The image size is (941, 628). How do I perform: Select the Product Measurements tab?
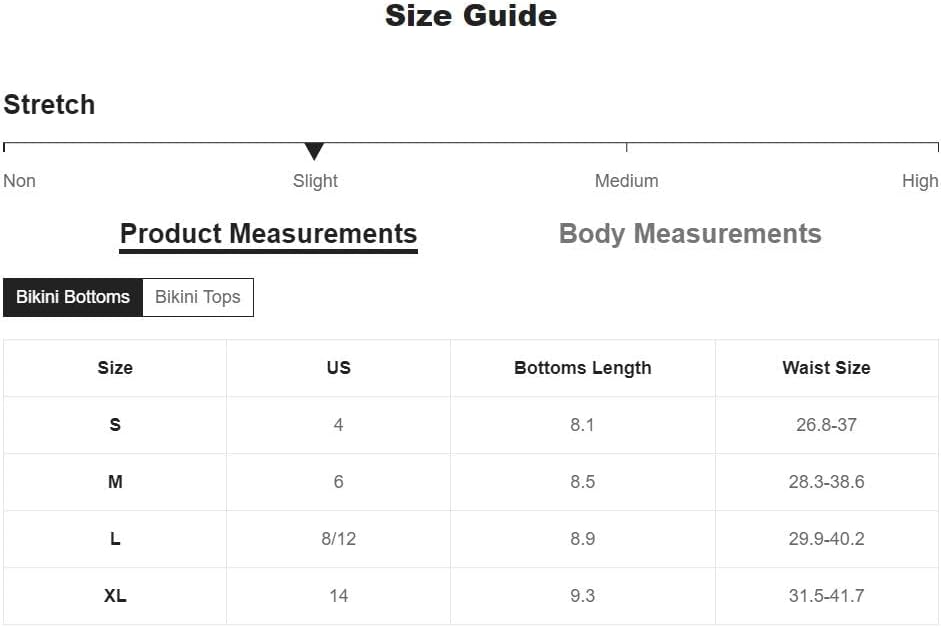coord(268,235)
